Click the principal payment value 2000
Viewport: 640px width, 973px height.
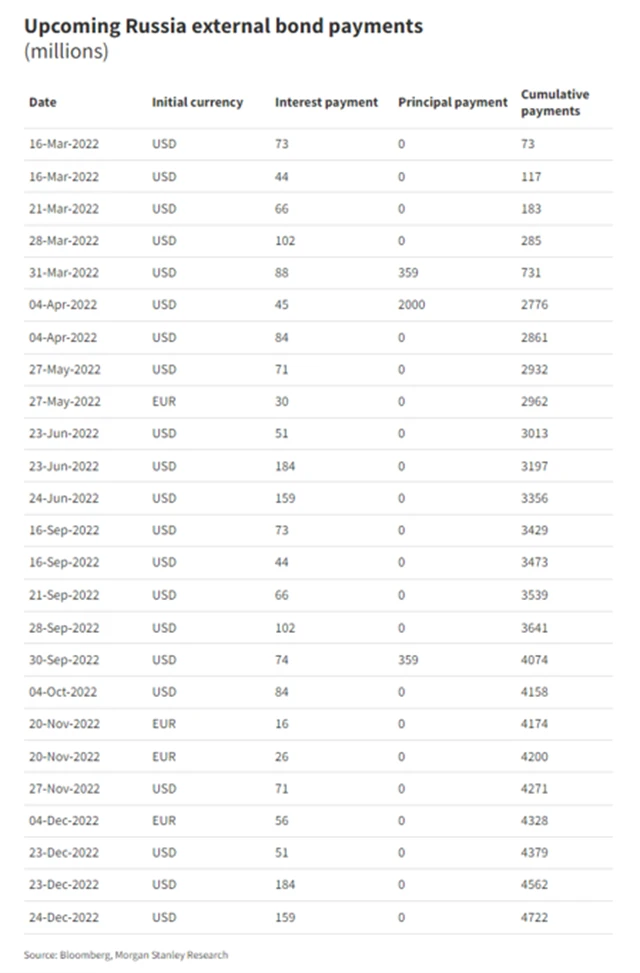(411, 305)
